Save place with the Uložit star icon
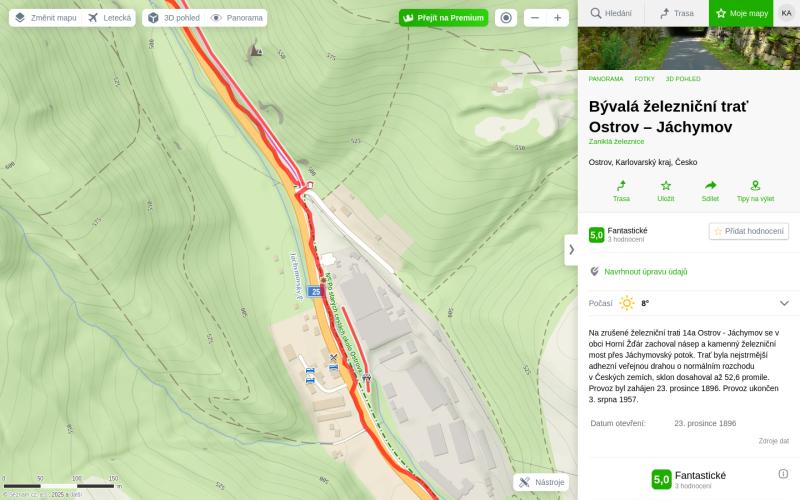Image resolution: width=800 pixels, height=500 pixels. click(x=665, y=186)
